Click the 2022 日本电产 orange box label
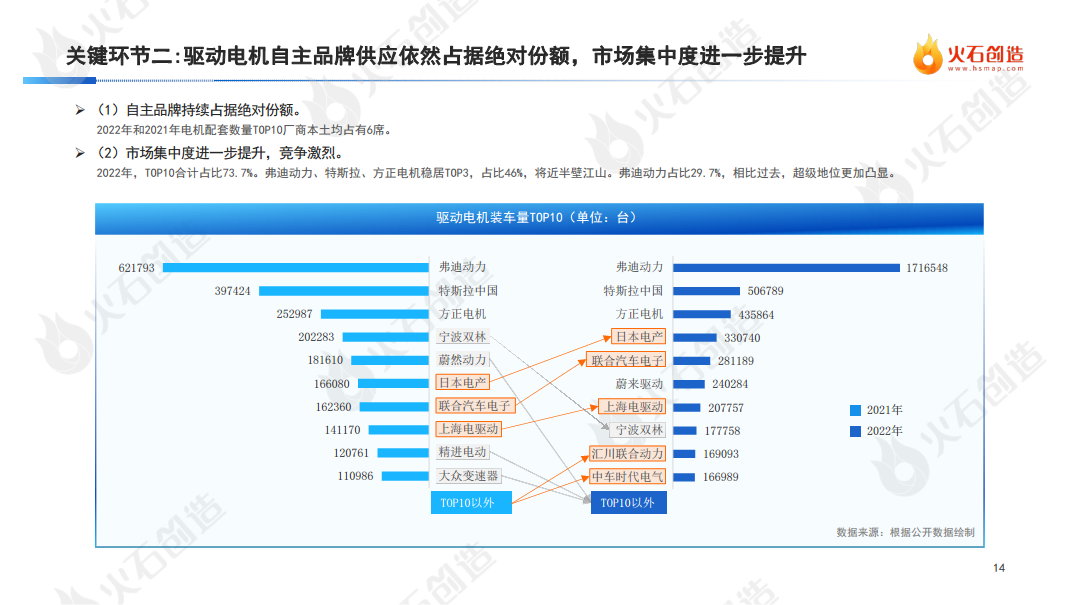 [x=639, y=336]
